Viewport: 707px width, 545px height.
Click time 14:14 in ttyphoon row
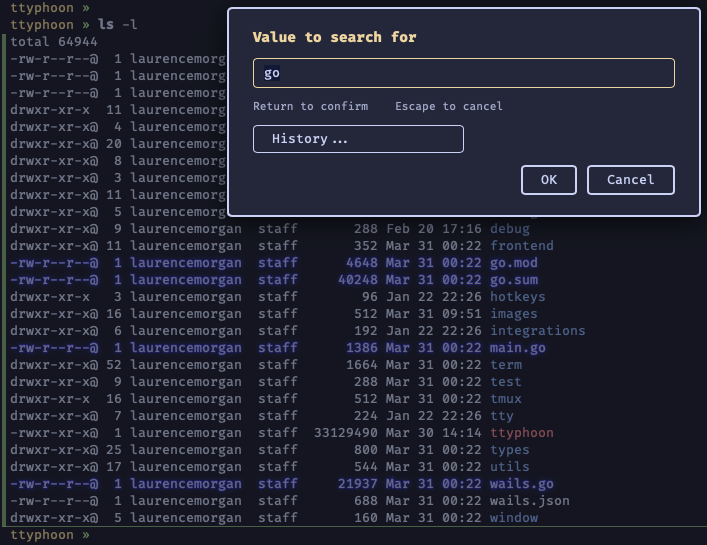click(x=462, y=433)
